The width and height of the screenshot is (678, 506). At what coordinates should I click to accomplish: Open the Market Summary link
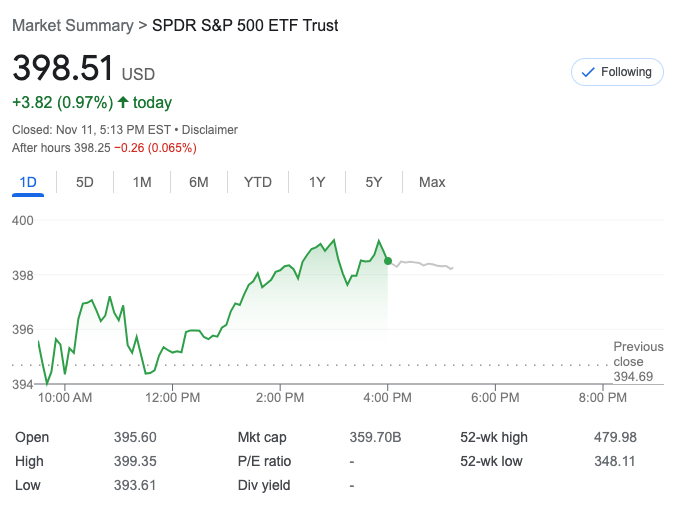tap(73, 25)
